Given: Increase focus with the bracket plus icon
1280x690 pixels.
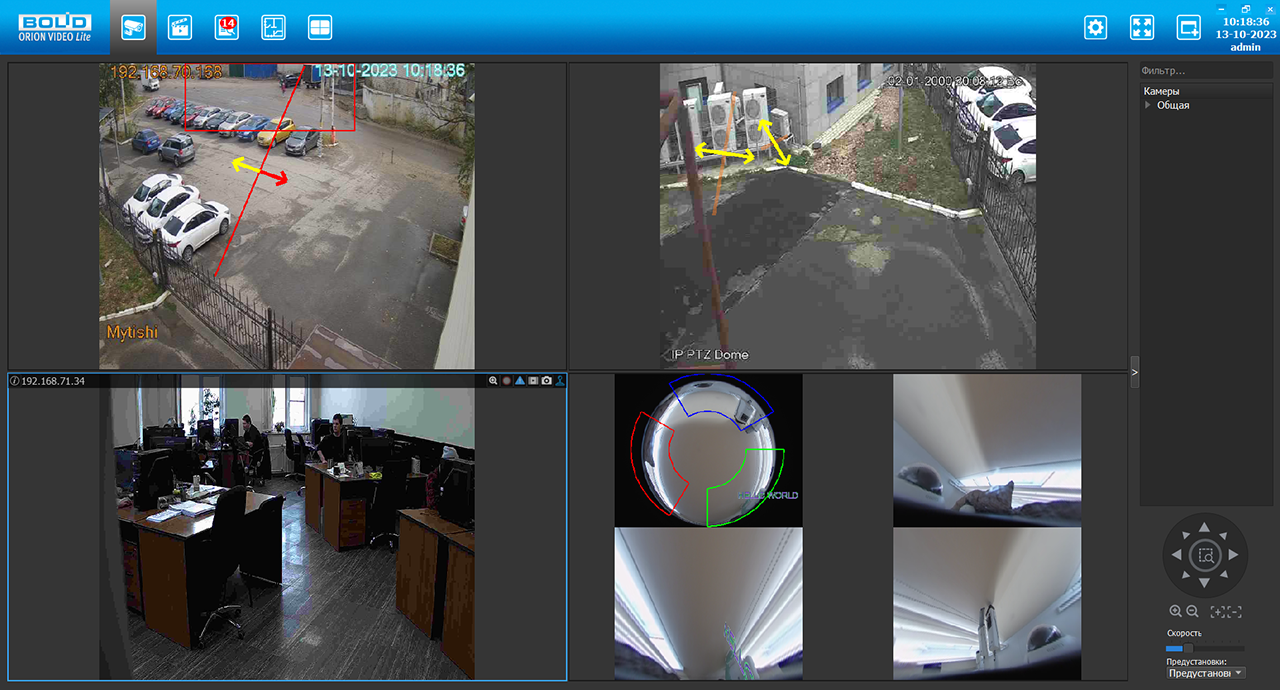Looking at the screenshot, I should click(1217, 611).
